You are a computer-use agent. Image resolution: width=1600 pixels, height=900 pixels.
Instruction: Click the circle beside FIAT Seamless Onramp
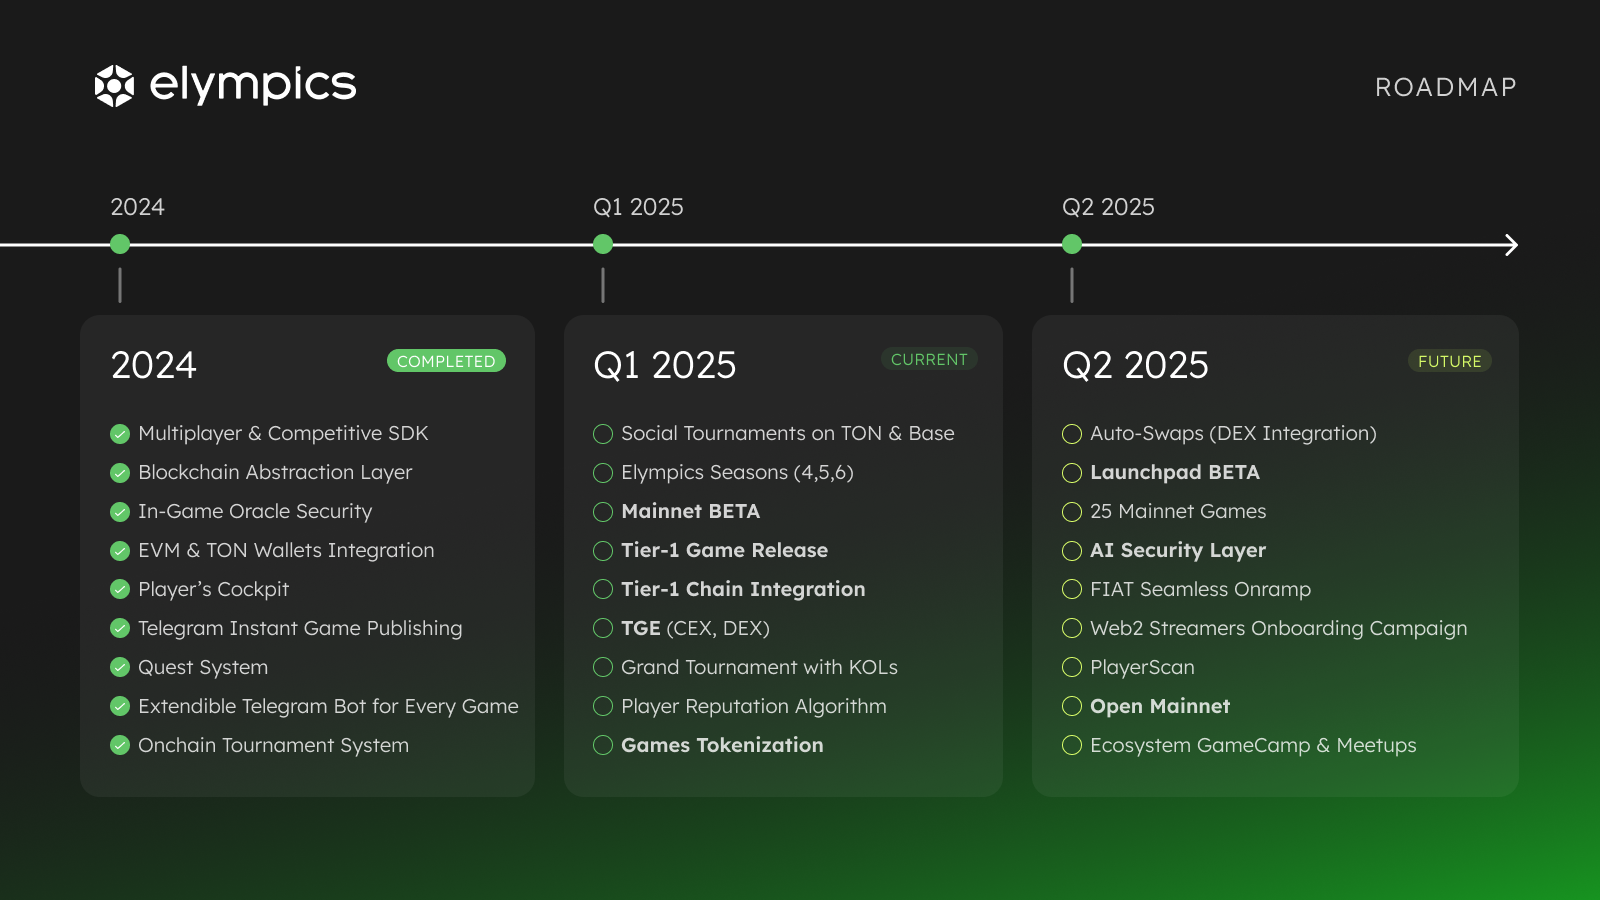[x=1072, y=590]
